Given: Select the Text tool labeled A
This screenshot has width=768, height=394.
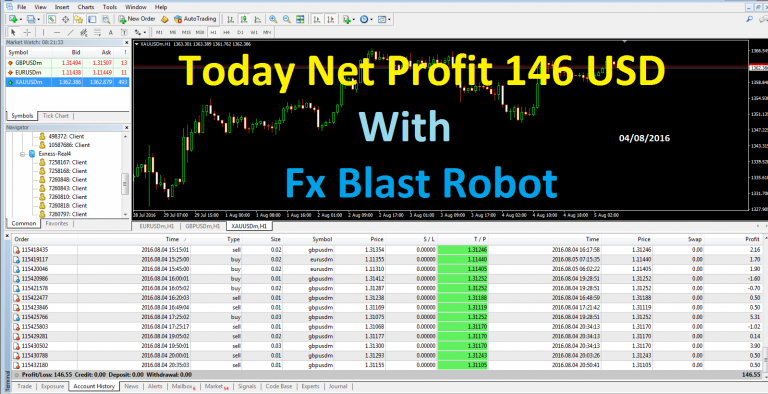Looking at the screenshot, I should [x=111, y=32].
